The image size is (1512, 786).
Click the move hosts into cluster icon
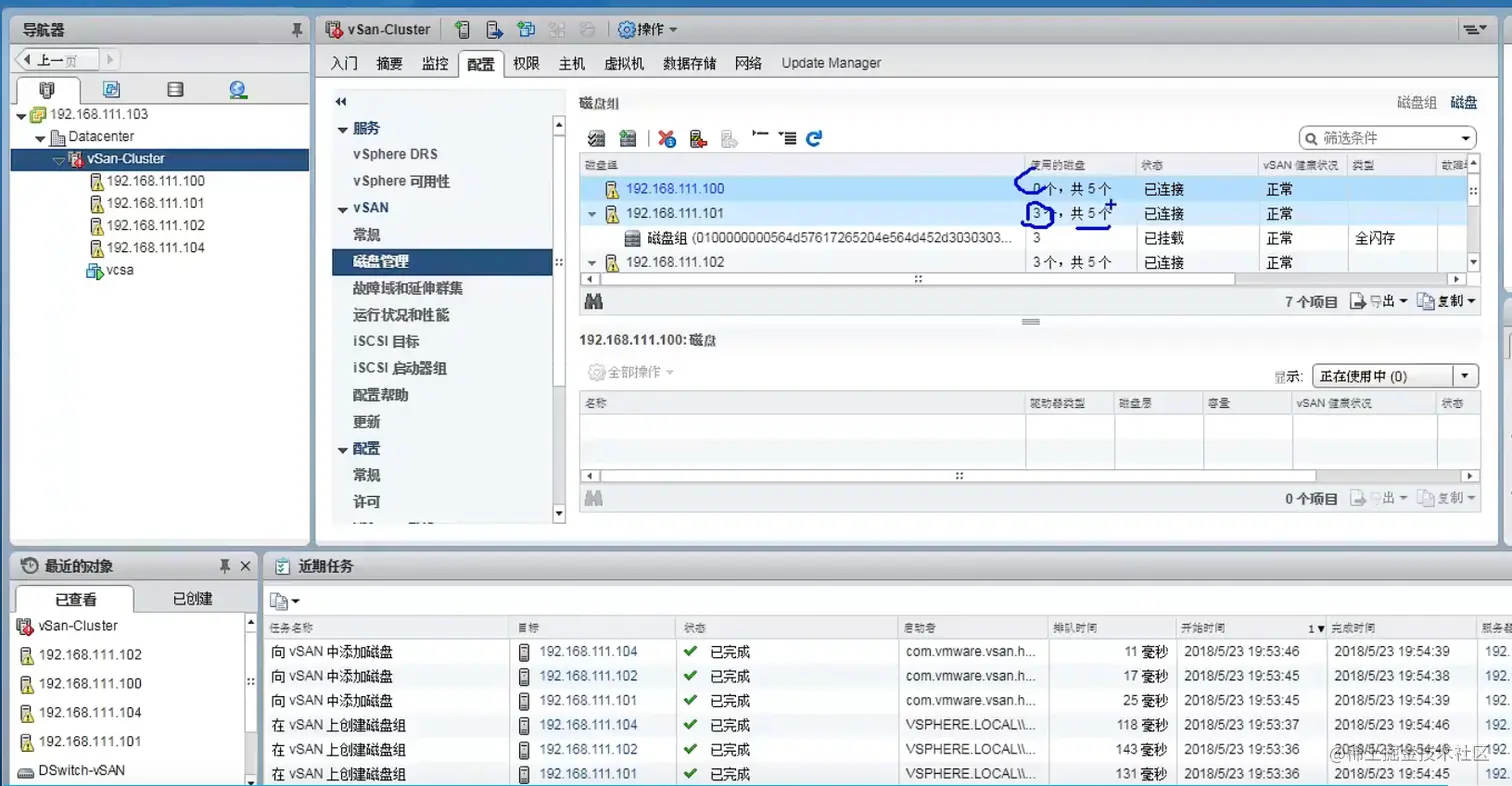pyautogui.click(x=493, y=29)
